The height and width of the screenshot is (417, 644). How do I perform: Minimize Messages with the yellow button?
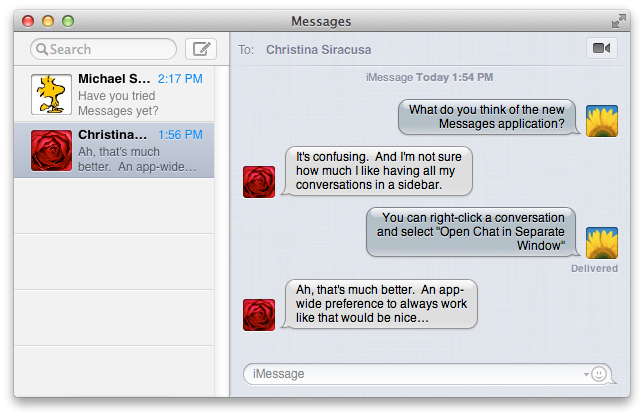[x=48, y=21]
